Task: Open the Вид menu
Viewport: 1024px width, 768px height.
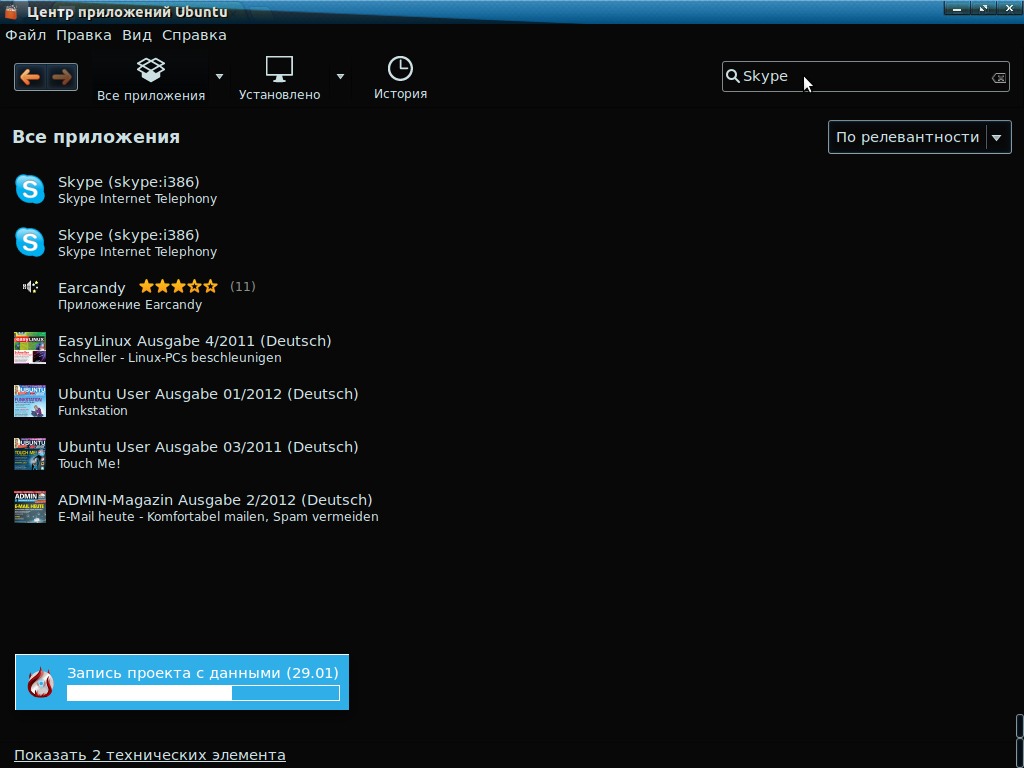Action: tap(136, 35)
